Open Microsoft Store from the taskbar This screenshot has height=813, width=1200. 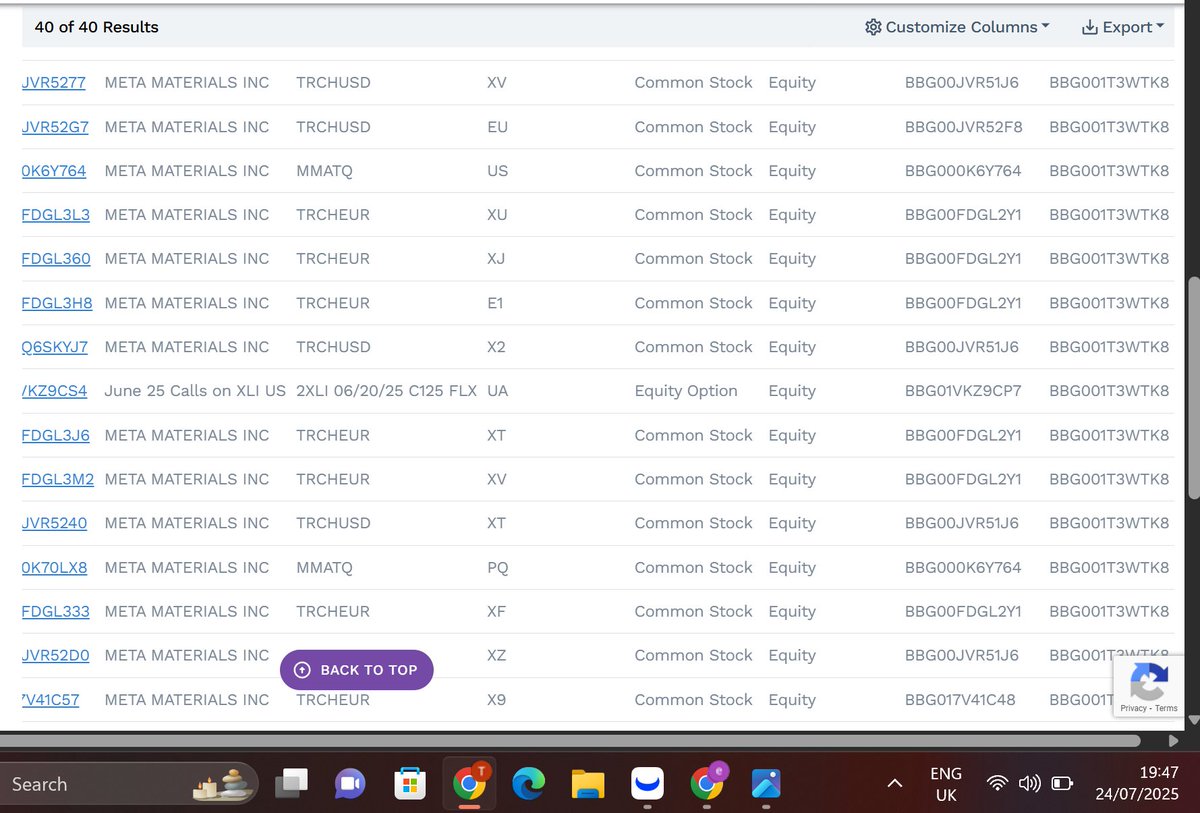pyautogui.click(x=408, y=784)
